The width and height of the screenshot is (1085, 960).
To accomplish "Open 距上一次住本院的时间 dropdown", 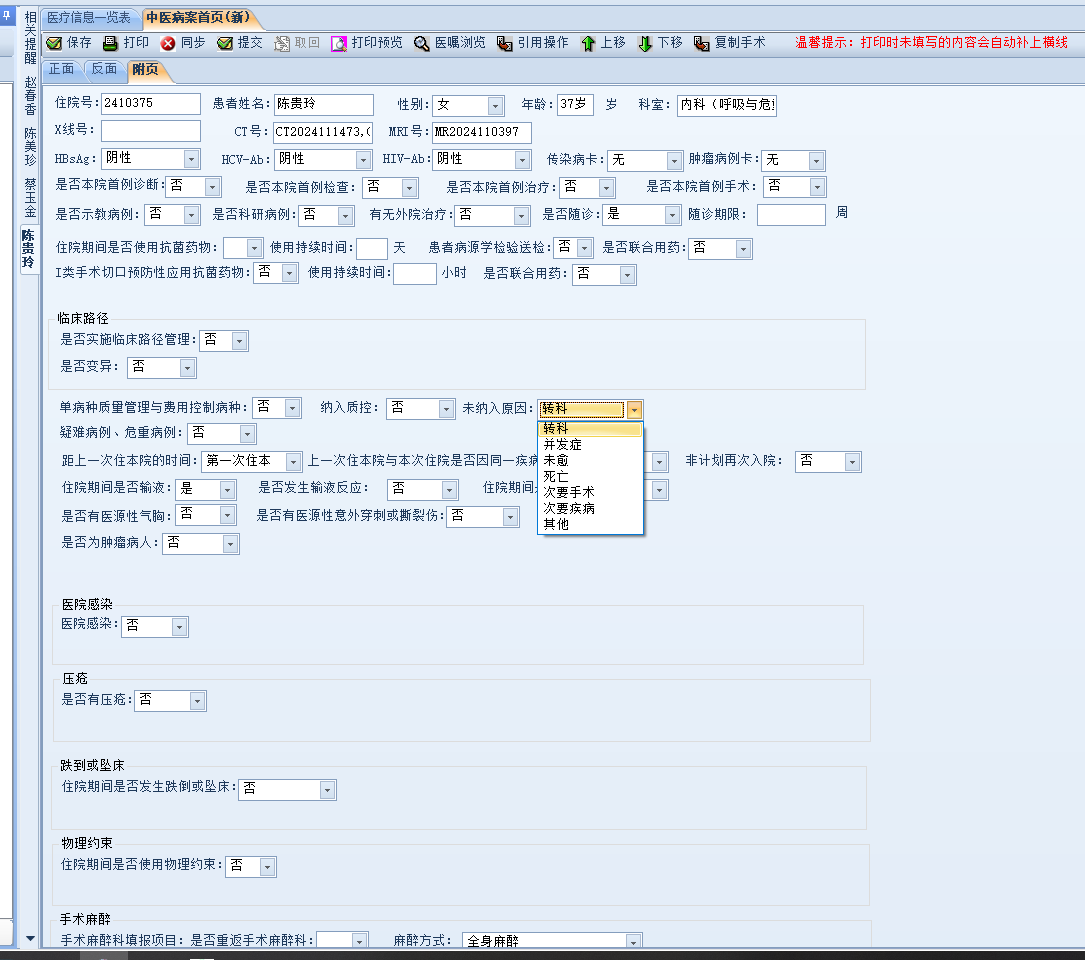I will tap(293, 462).
